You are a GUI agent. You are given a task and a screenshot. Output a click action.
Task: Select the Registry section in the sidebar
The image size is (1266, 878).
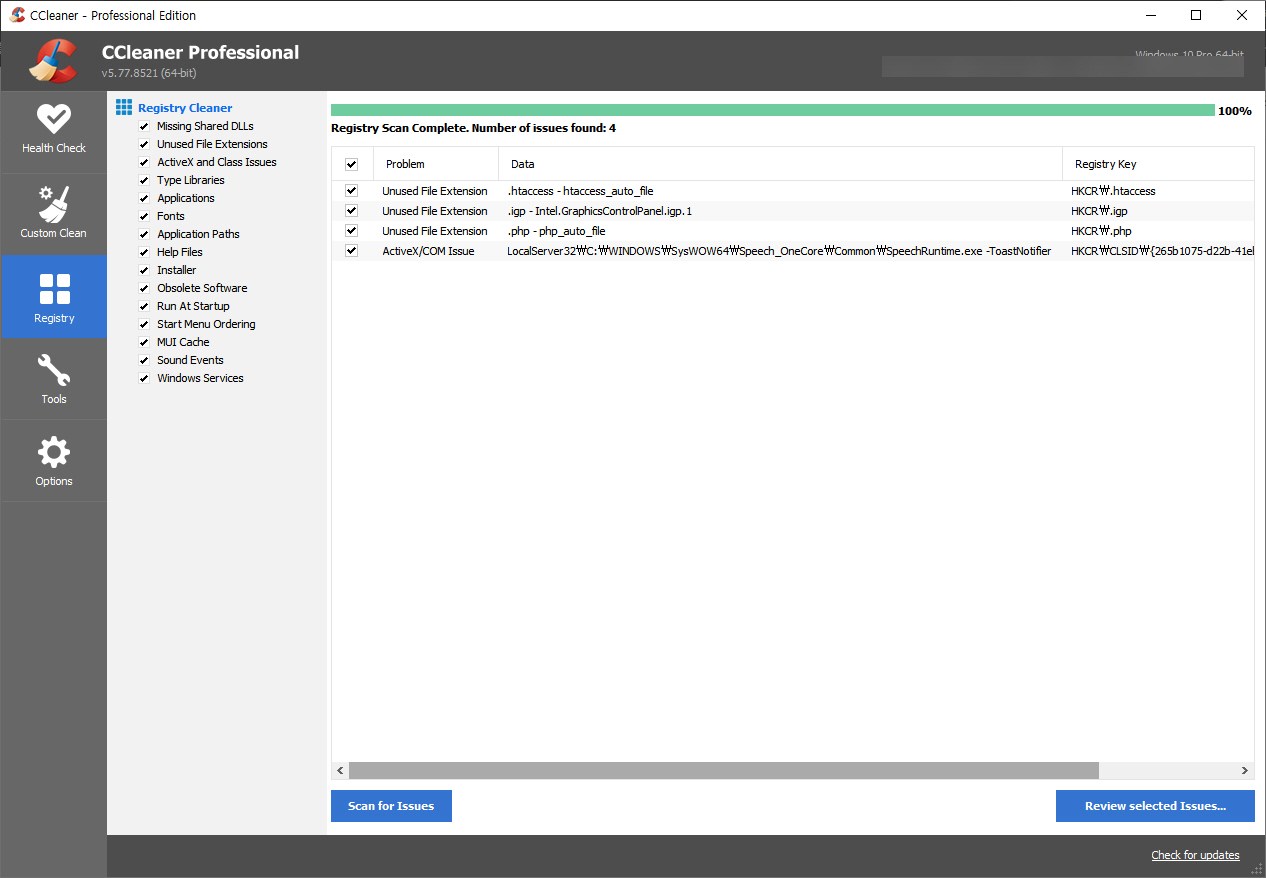coord(54,297)
